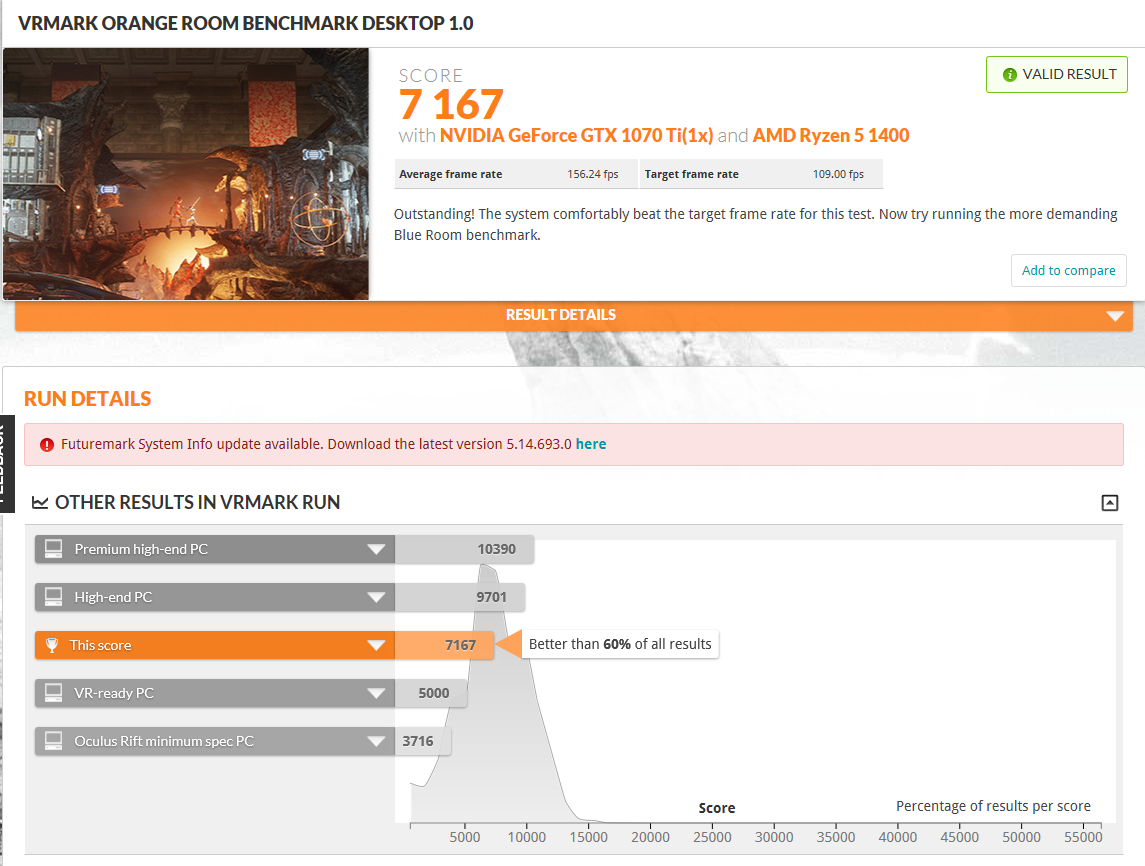Image resolution: width=1145 pixels, height=866 pixels.
Task: Click the Oculus Rift minimum spec PC label
Action: click(x=164, y=741)
